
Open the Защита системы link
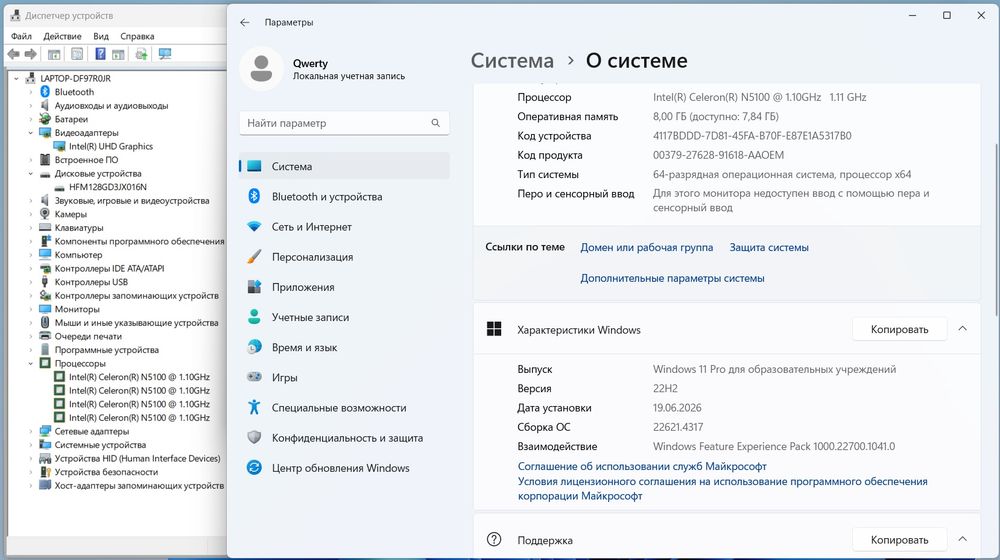(x=769, y=247)
